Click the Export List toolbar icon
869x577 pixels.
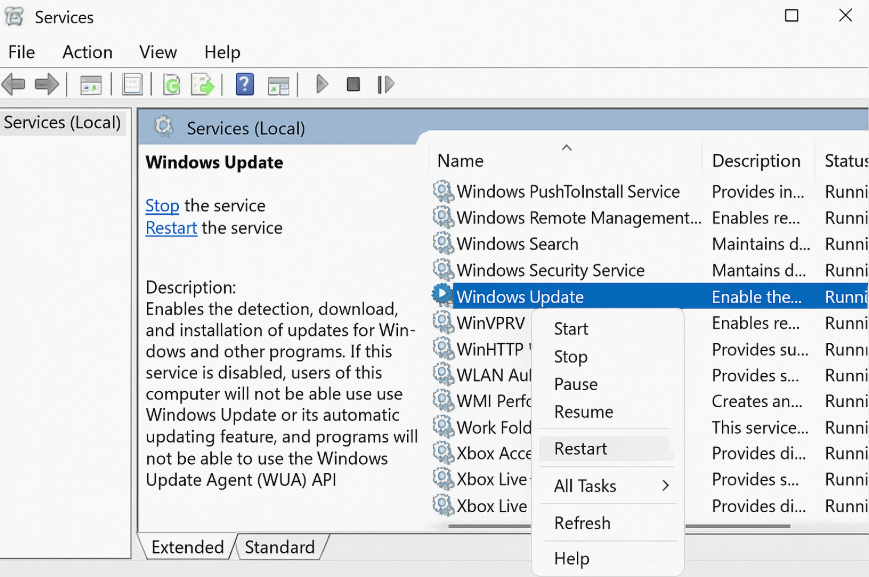[x=203, y=85]
